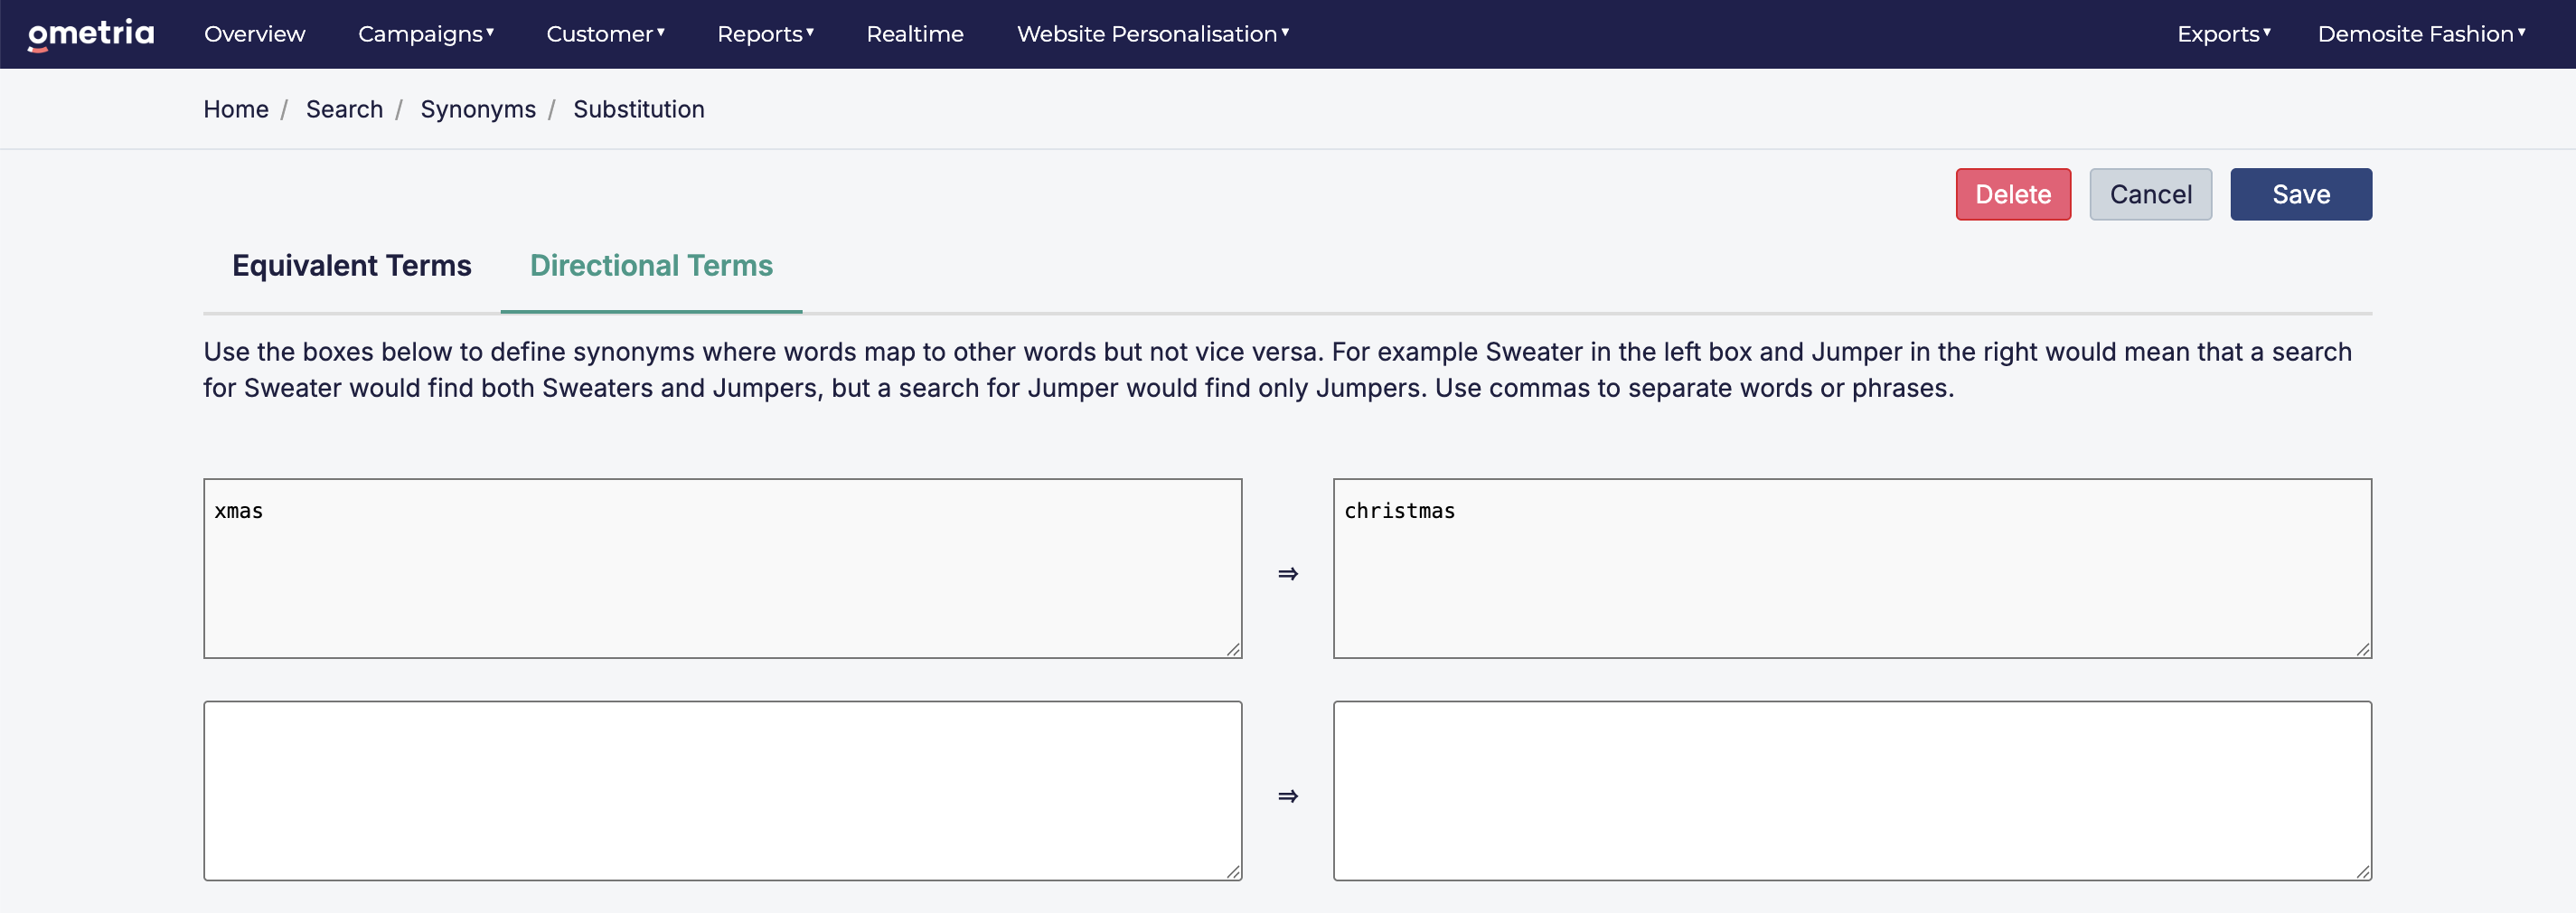The width and height of the screenshot is (2576, 913).
Task: Expand the Customer dropdown menu
Action: pos(605,34)
